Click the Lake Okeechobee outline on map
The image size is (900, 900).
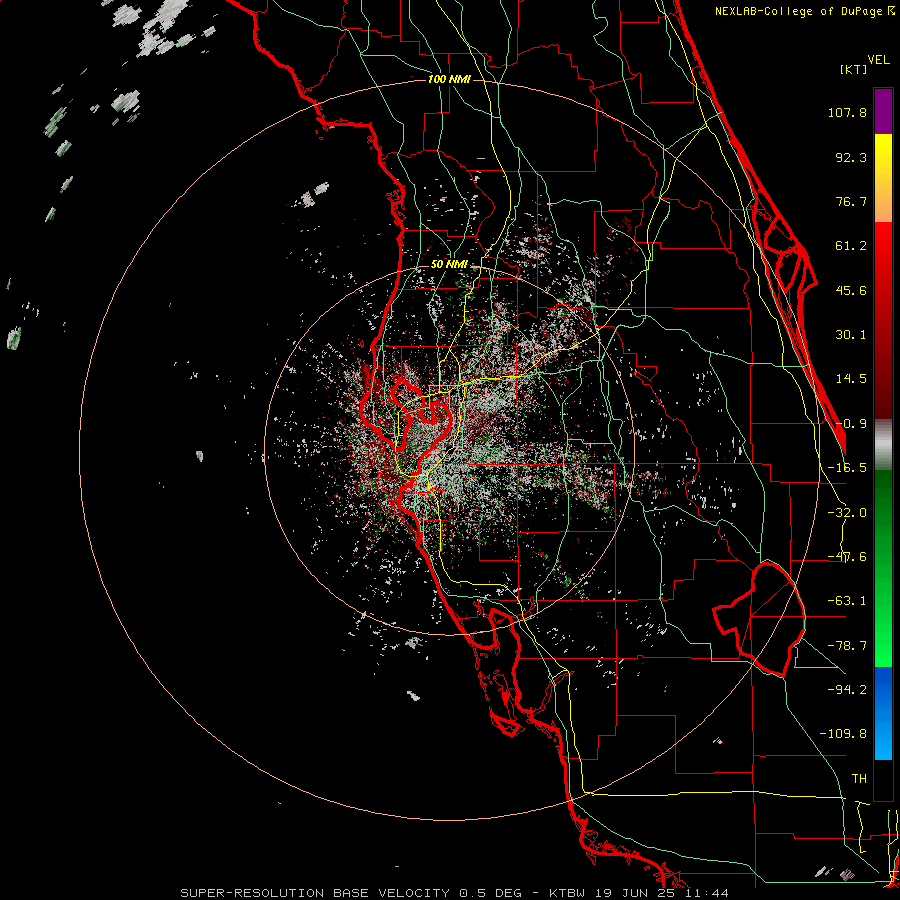point(759,619)
